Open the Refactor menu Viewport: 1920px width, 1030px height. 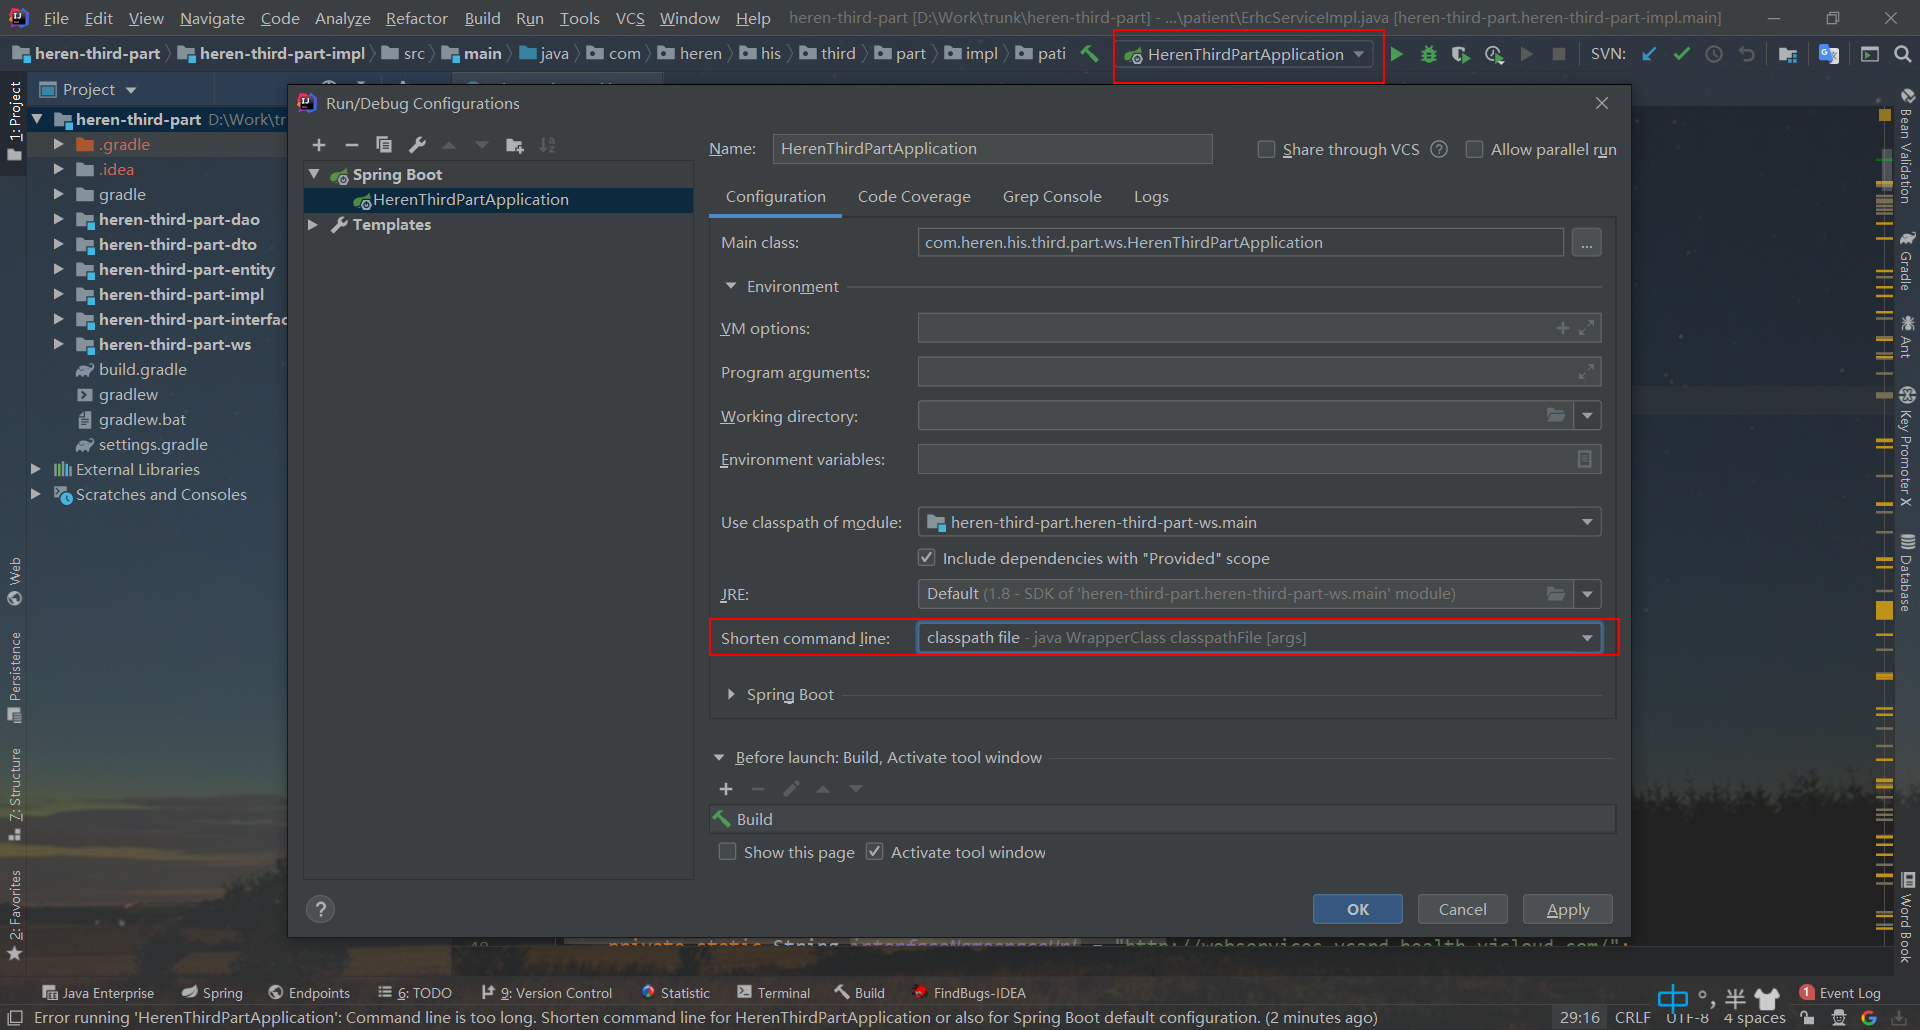tap(416, 18)
